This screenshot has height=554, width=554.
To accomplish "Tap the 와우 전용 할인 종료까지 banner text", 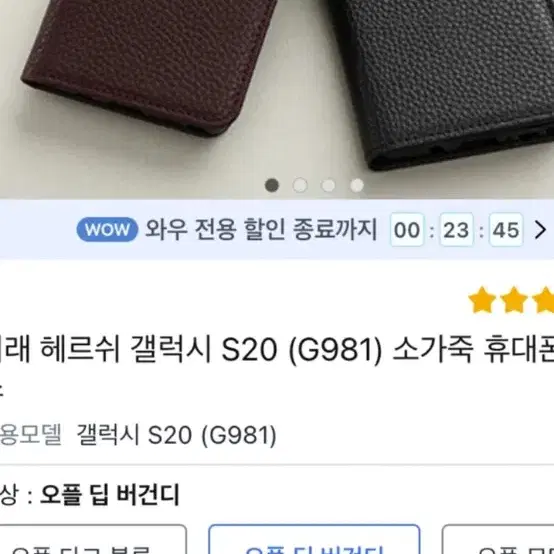I will click(261, 230).
